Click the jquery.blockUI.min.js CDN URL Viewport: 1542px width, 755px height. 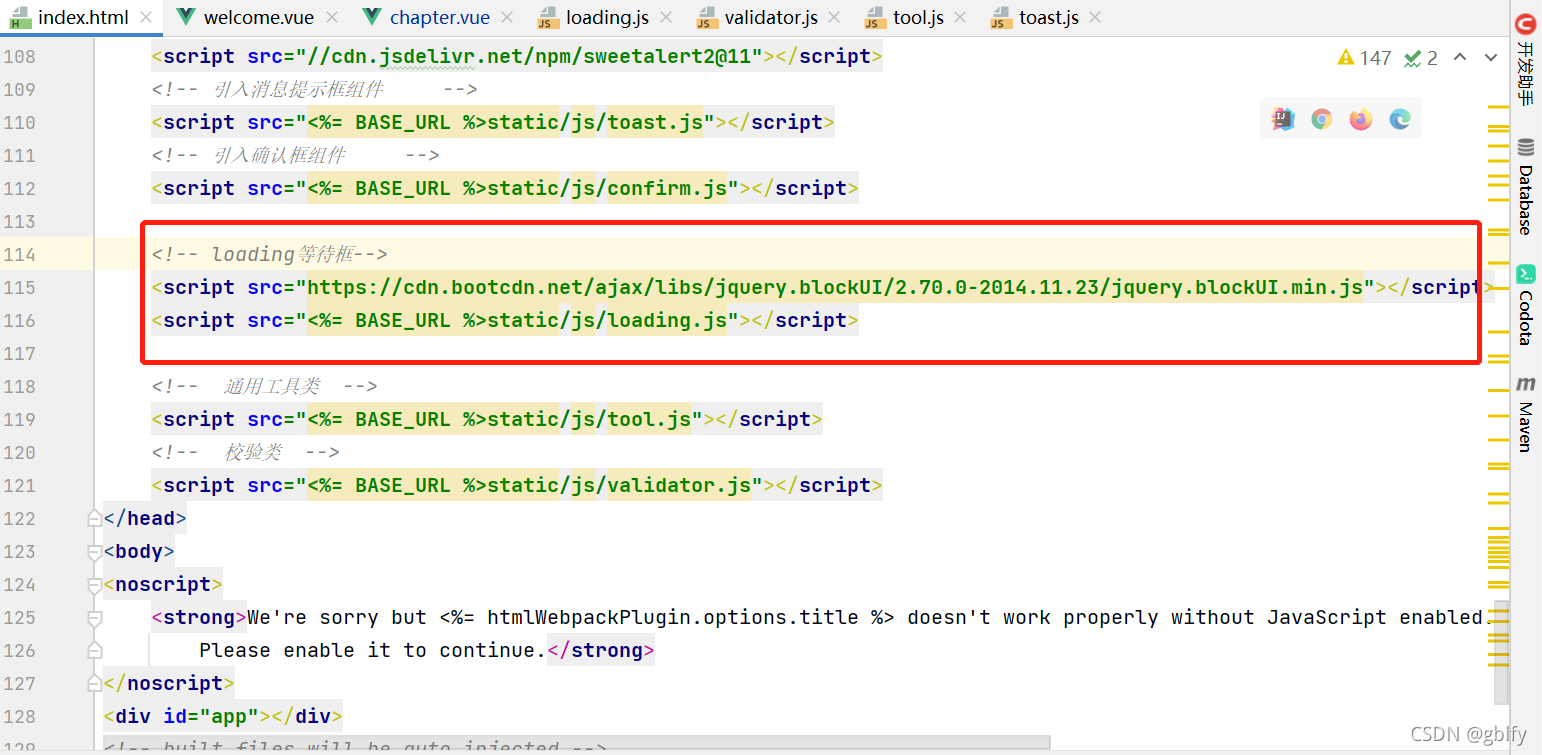(835, 287)
